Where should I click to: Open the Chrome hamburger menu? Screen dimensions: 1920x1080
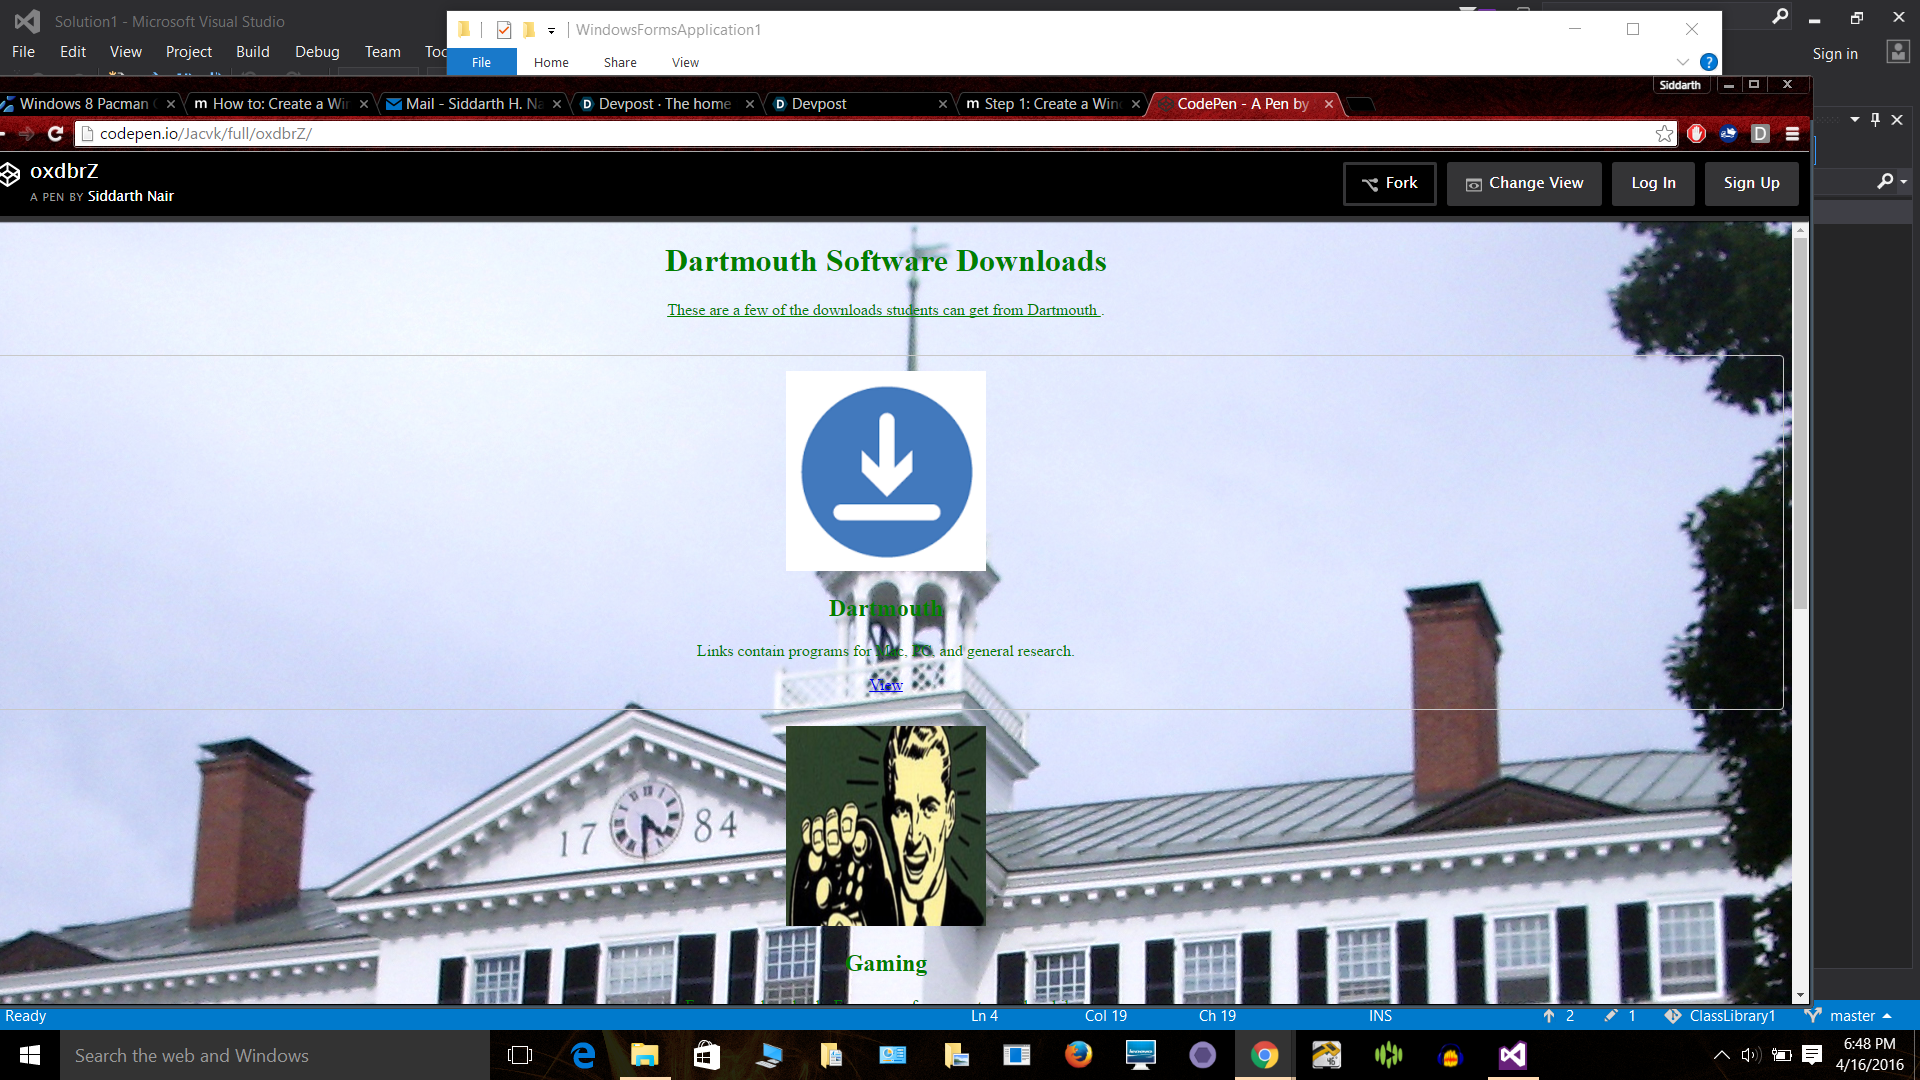pyautogui.click(x=1792, y=134)
